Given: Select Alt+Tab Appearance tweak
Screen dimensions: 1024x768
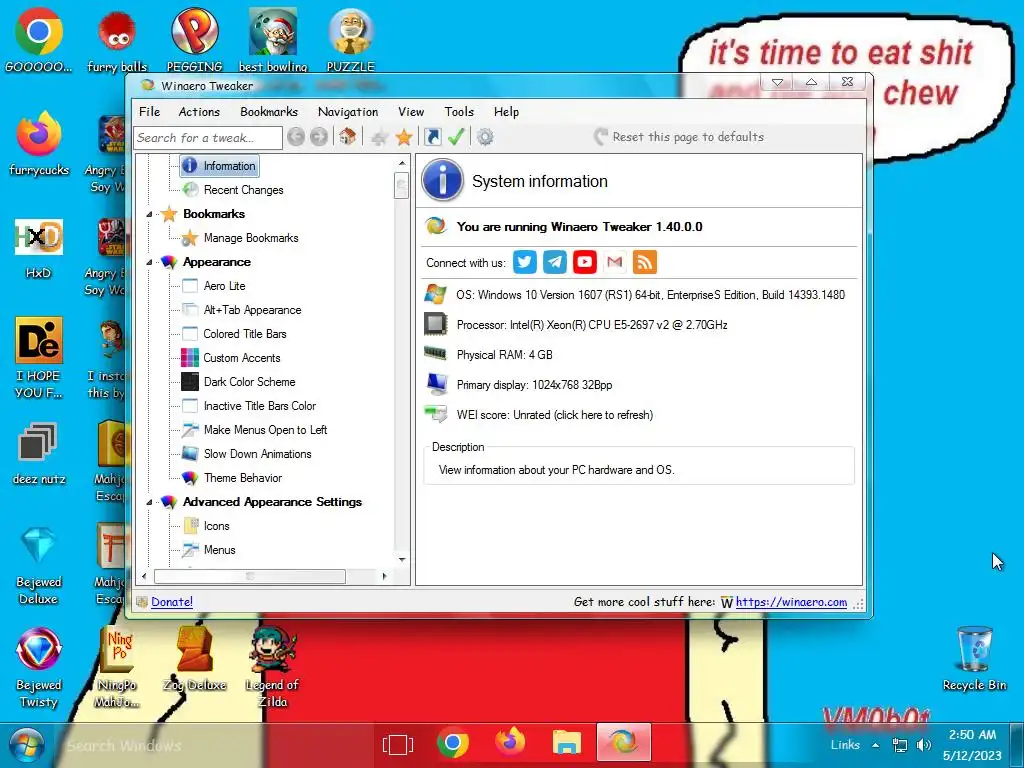Looking at the screenshot, I should pos(252,310).
